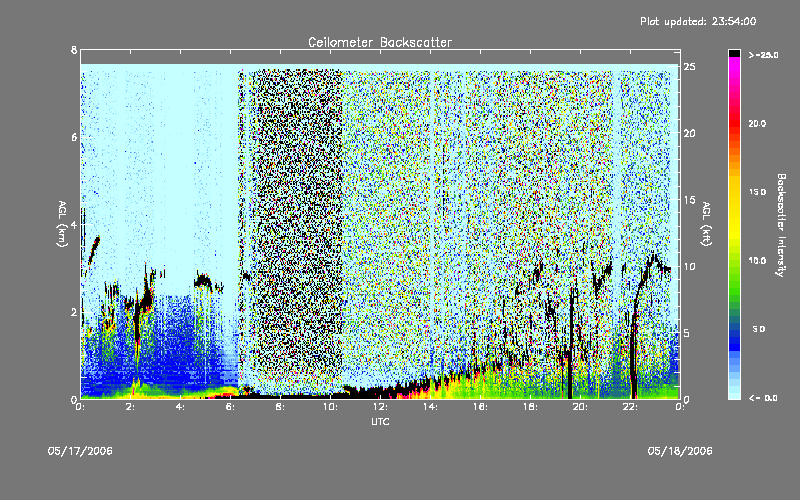Click the start date 05/17/2006

click(x=80, y=451)
